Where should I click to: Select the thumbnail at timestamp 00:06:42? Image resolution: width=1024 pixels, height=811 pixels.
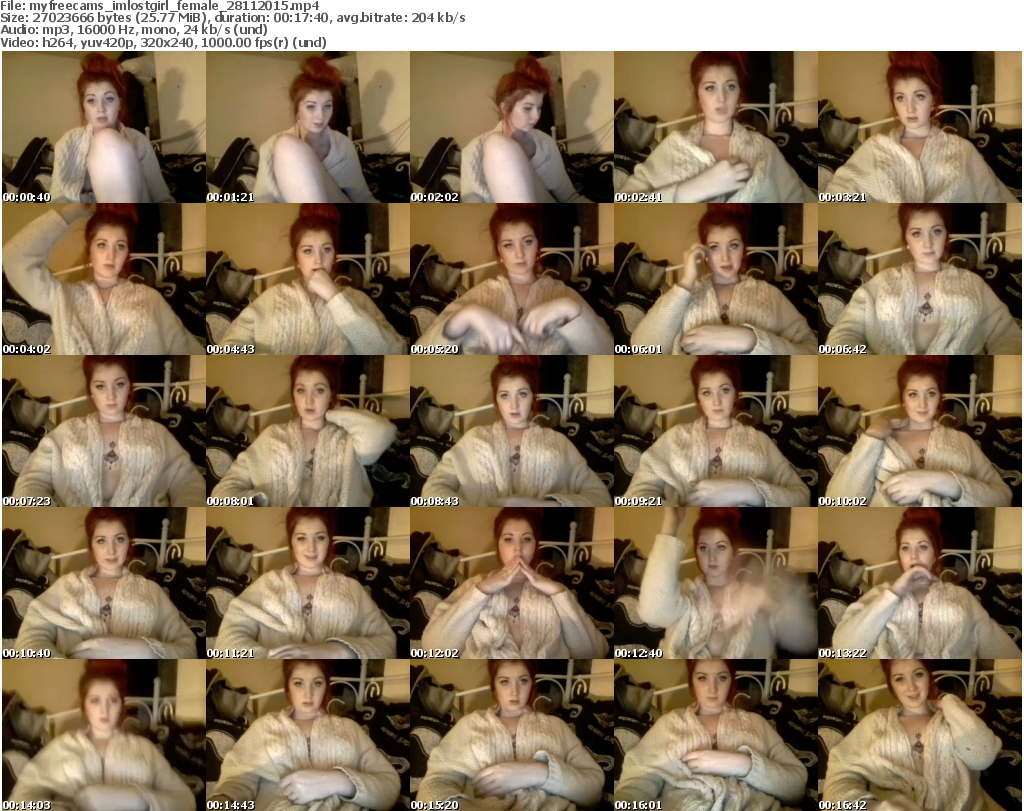pyautogui.click(x=920, y=279)
